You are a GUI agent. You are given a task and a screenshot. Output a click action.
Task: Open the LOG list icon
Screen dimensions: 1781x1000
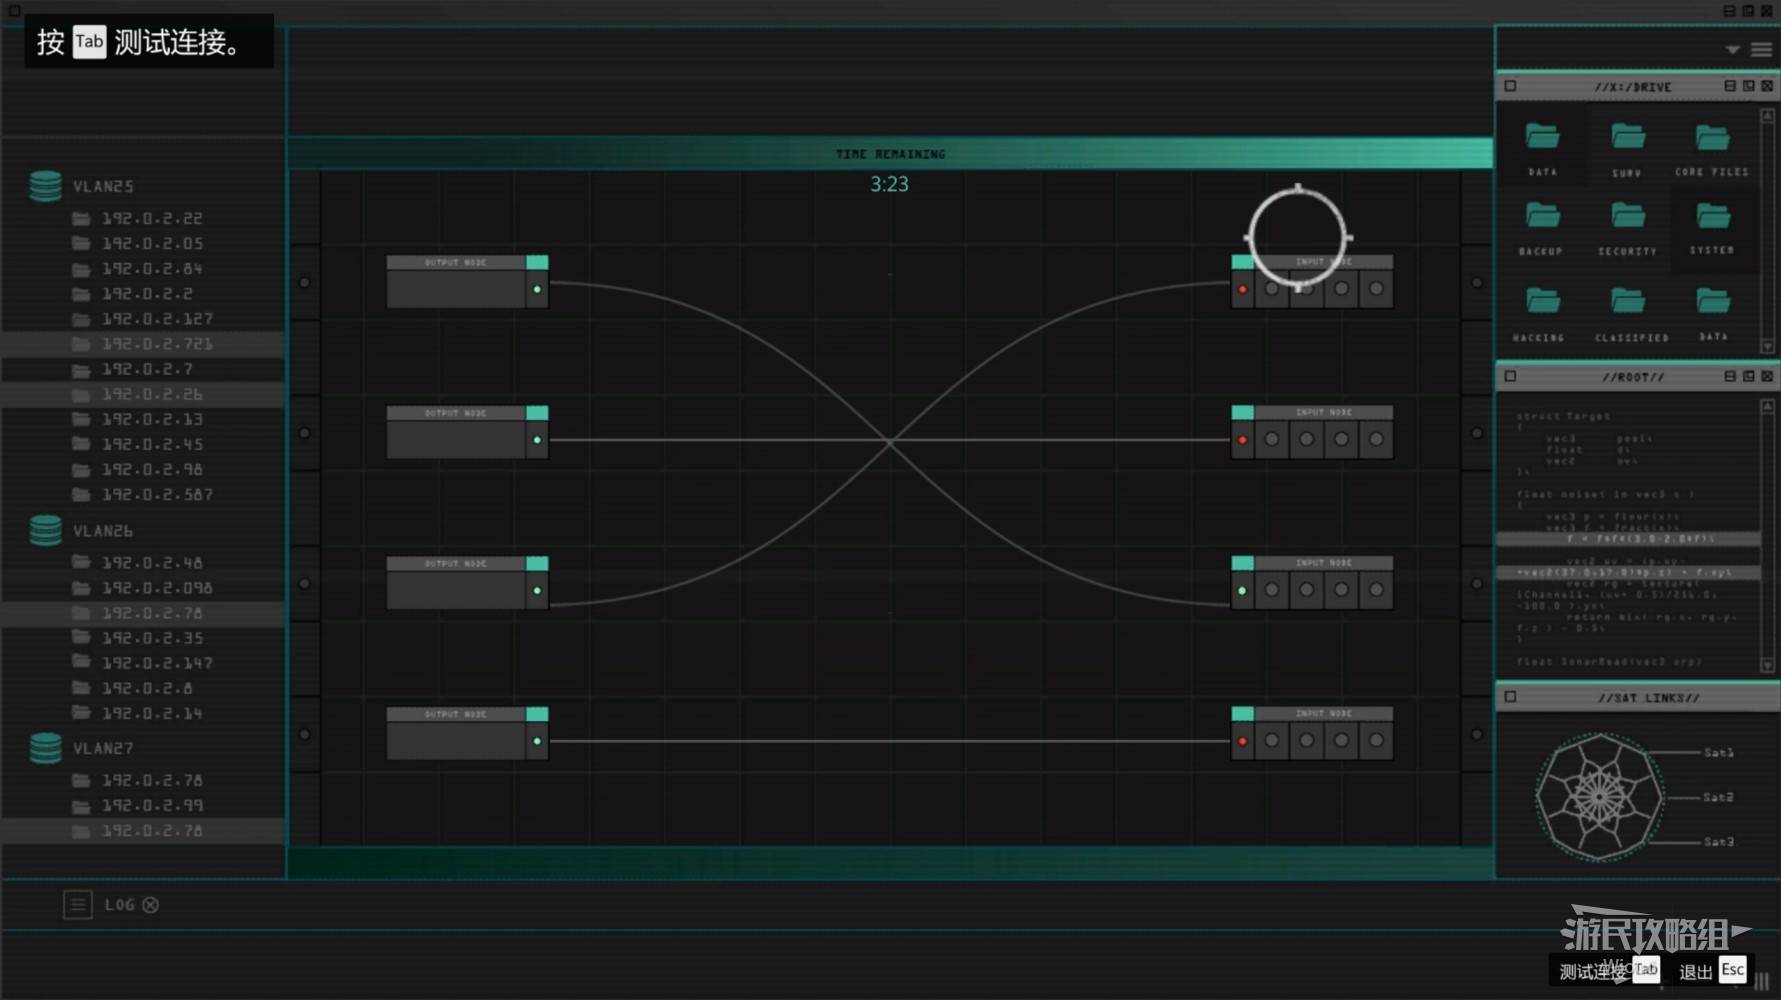click(78, 905)
